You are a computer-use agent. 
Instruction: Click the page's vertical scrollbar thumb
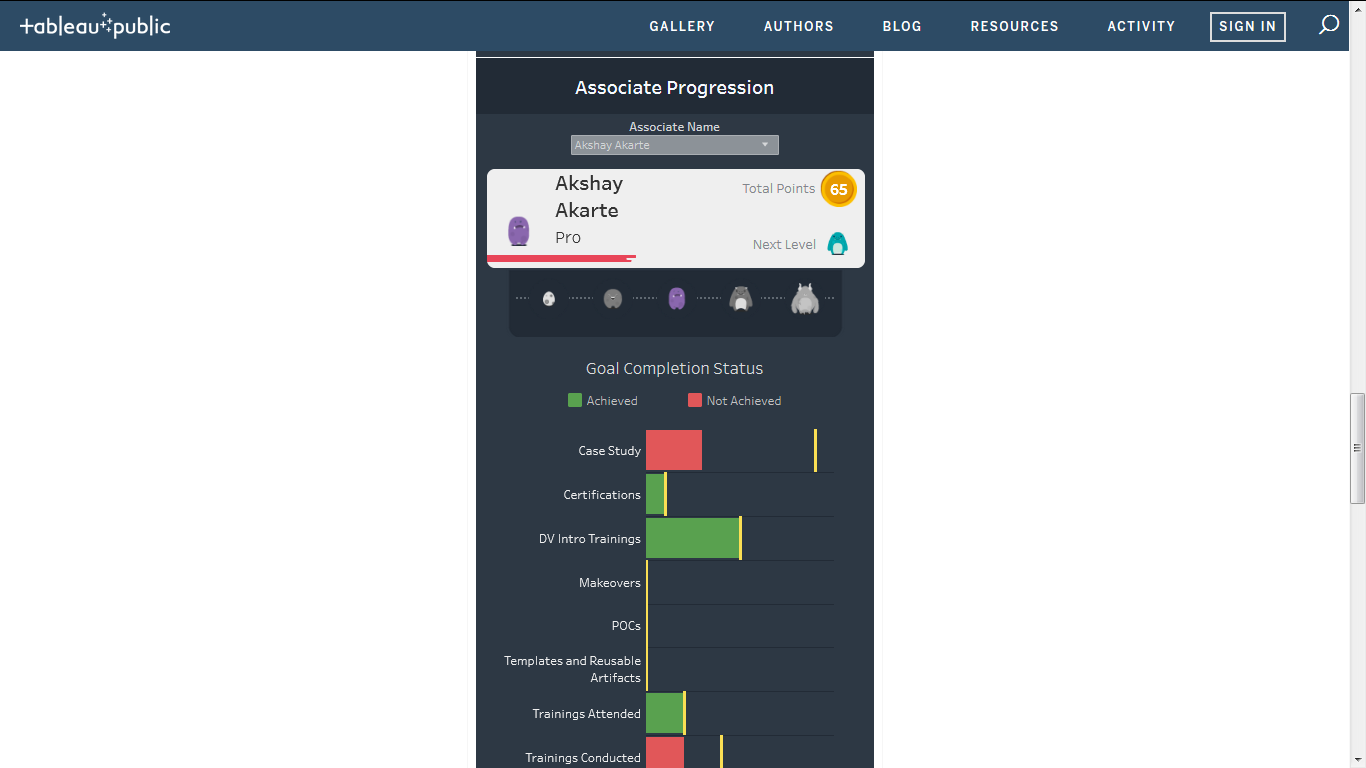[x=1357, y=448]
